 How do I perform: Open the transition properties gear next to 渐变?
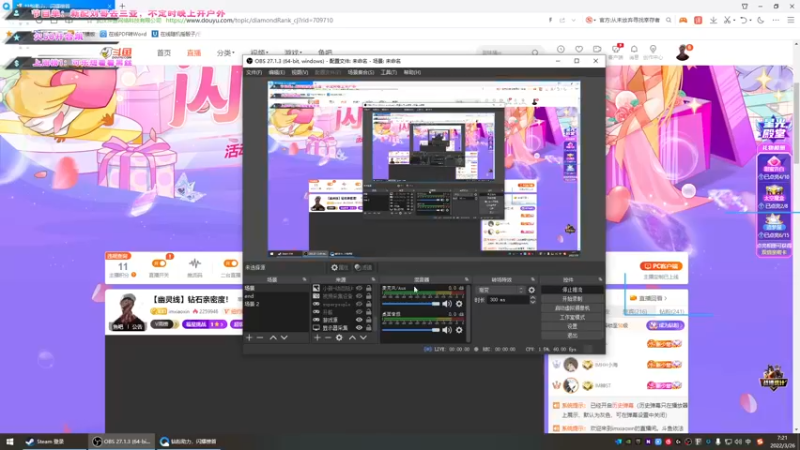click(x=532, y=290)
